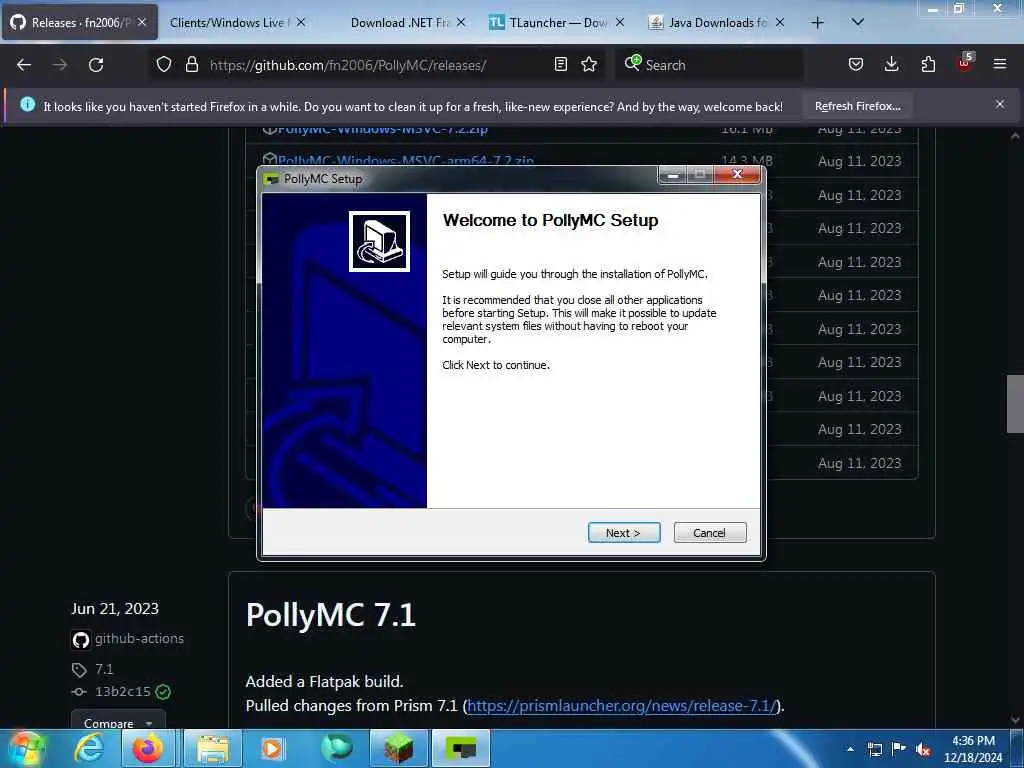Screen dimensions: 1024x768
Task: Open the tracking protection shield icon
Action: (x=164, y=64)
